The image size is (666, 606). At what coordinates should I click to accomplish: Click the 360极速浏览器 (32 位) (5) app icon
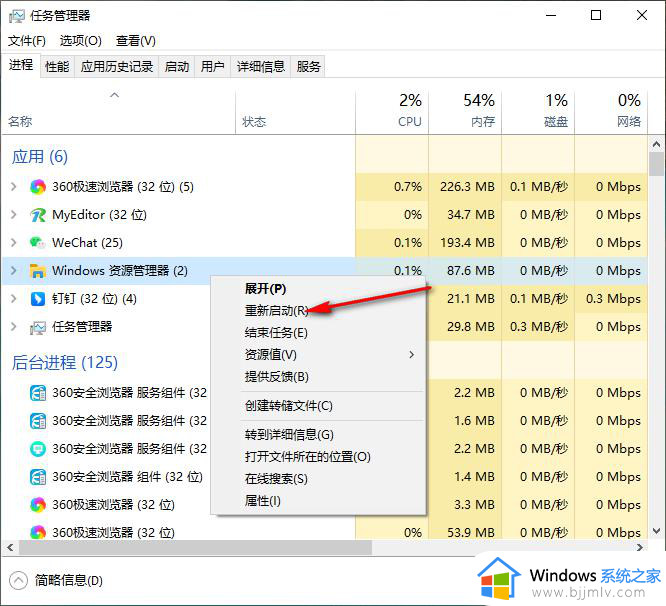(x=38, y=187)
